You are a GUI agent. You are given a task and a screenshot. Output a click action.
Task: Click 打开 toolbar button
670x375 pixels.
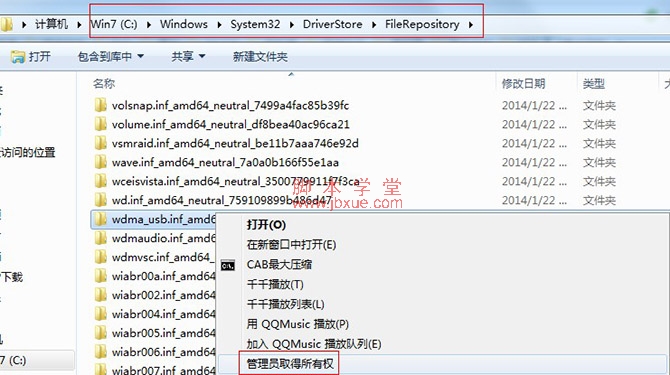point(31,56)
